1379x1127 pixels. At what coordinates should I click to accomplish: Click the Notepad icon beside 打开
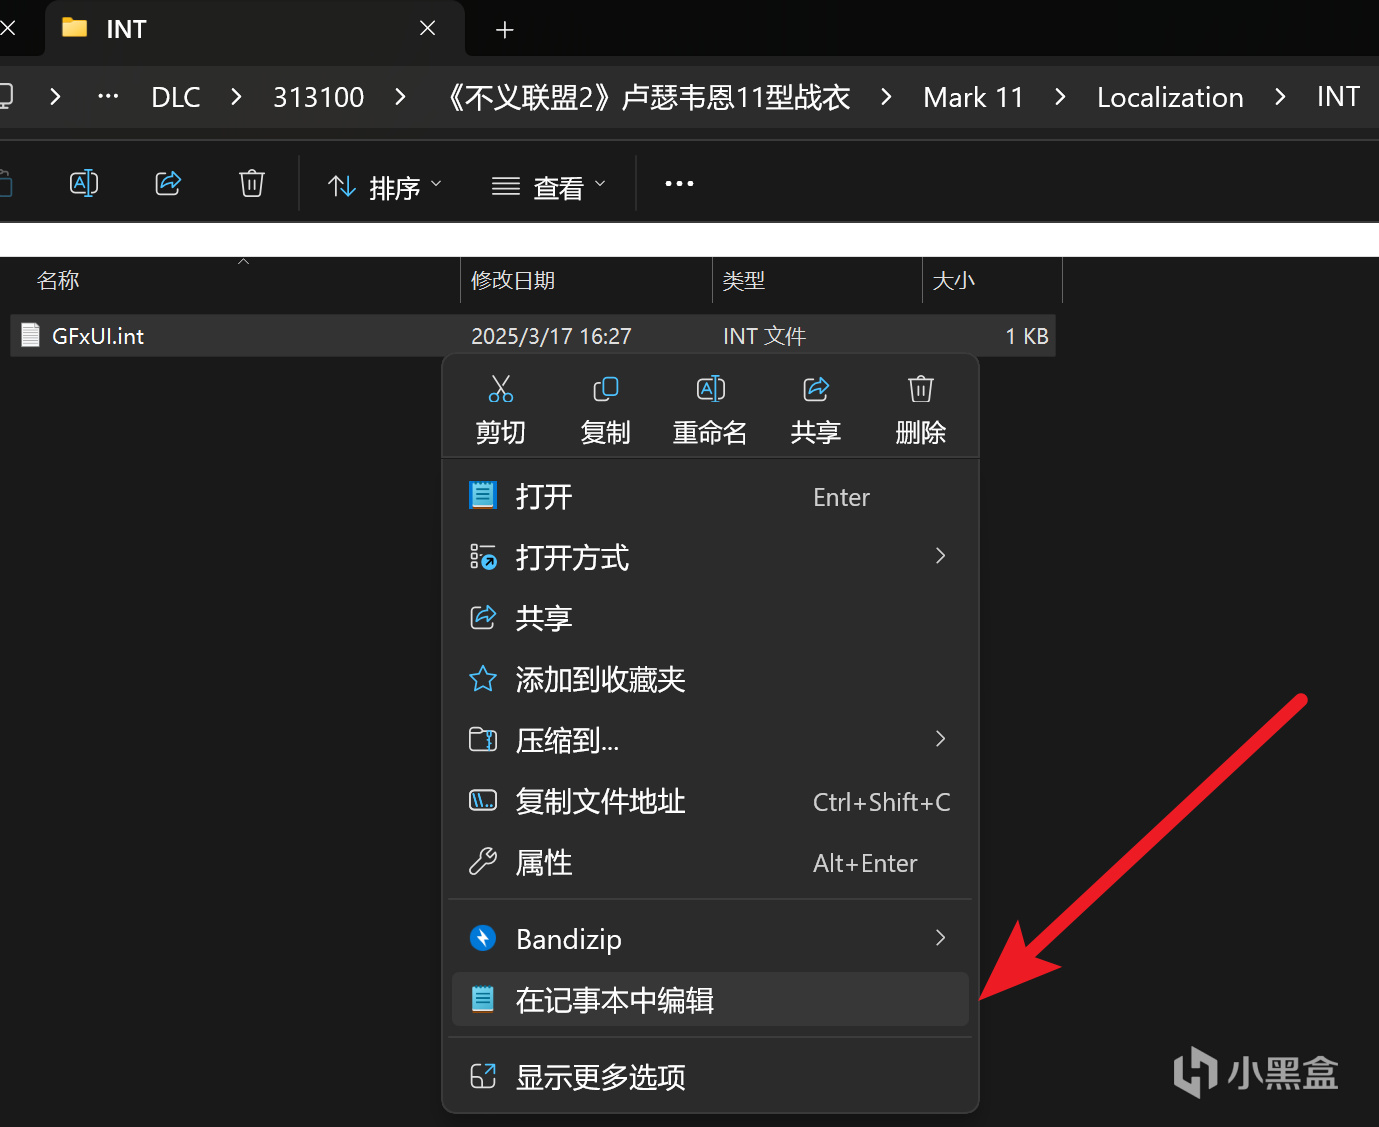[x=483, y=496]
